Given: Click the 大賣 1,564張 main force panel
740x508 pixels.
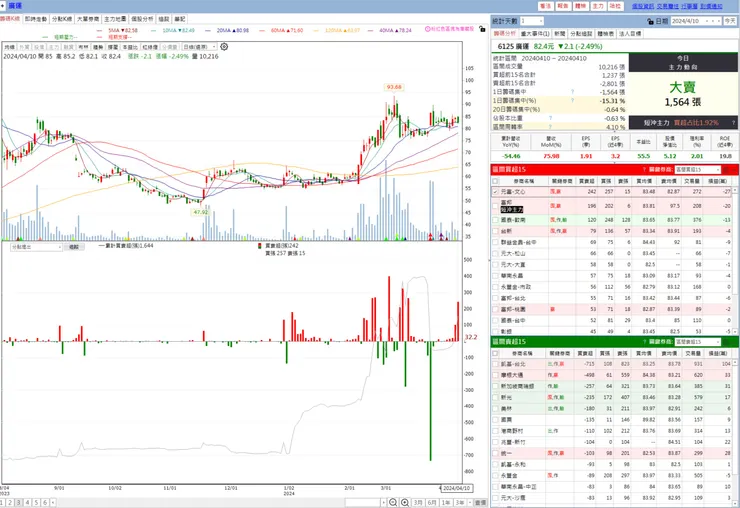Looking at the screenshot, I should [683, 93].
